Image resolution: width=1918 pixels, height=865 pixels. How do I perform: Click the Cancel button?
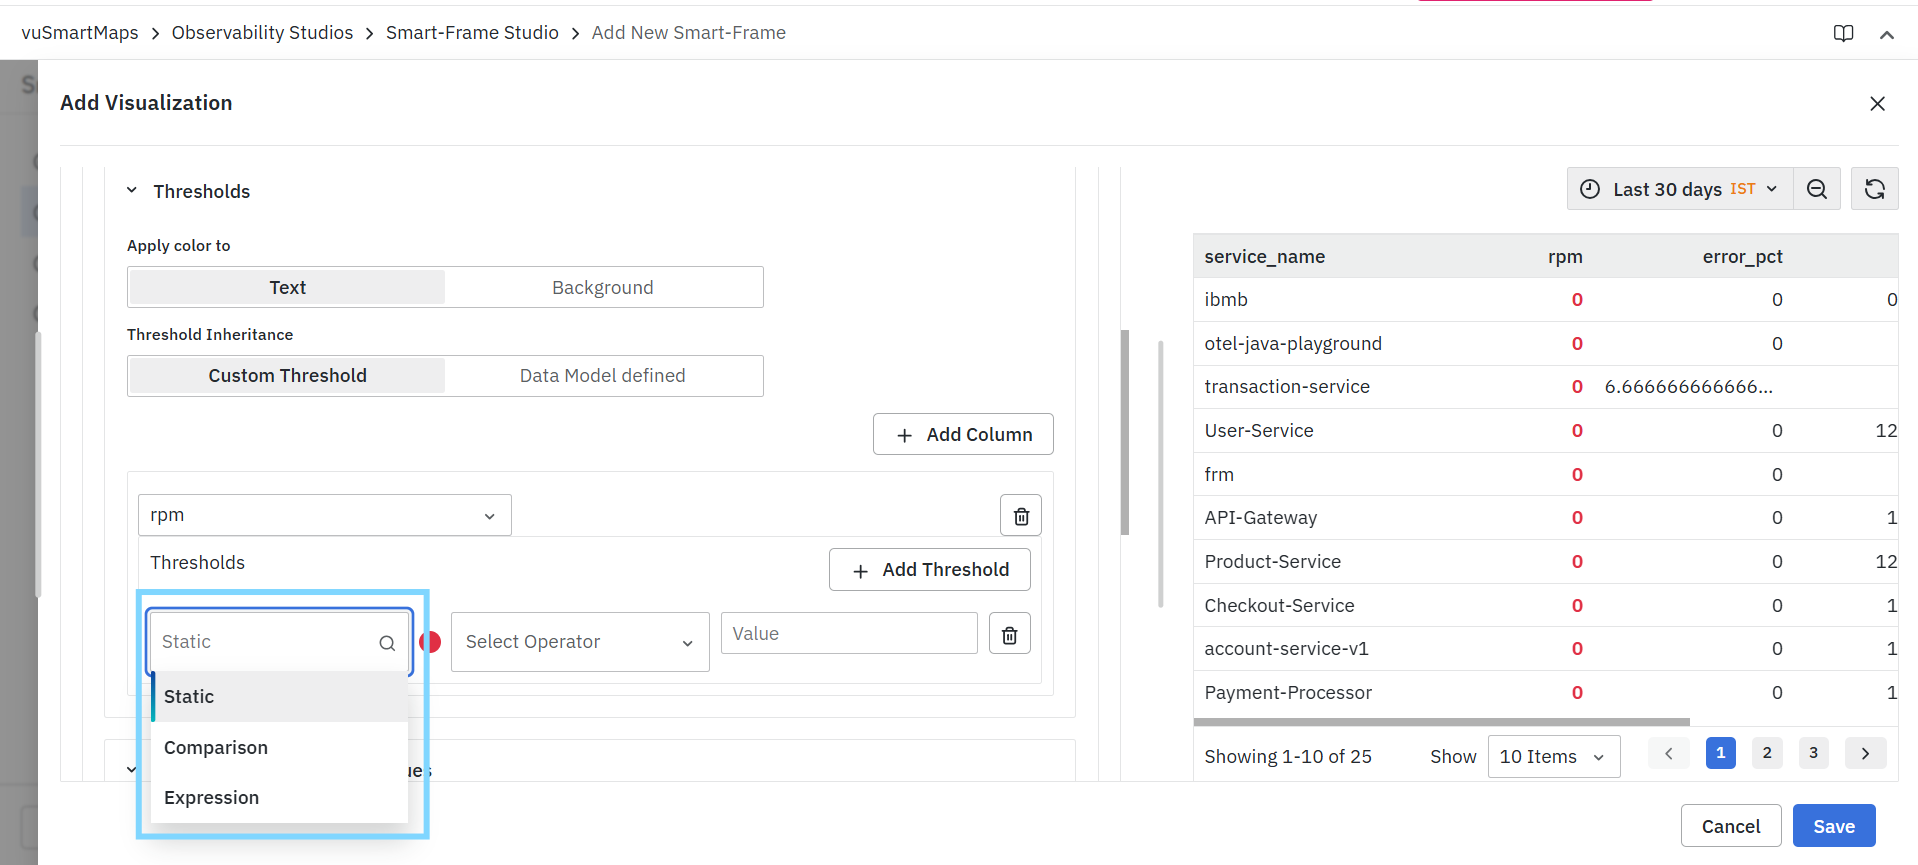[1731, 826]
